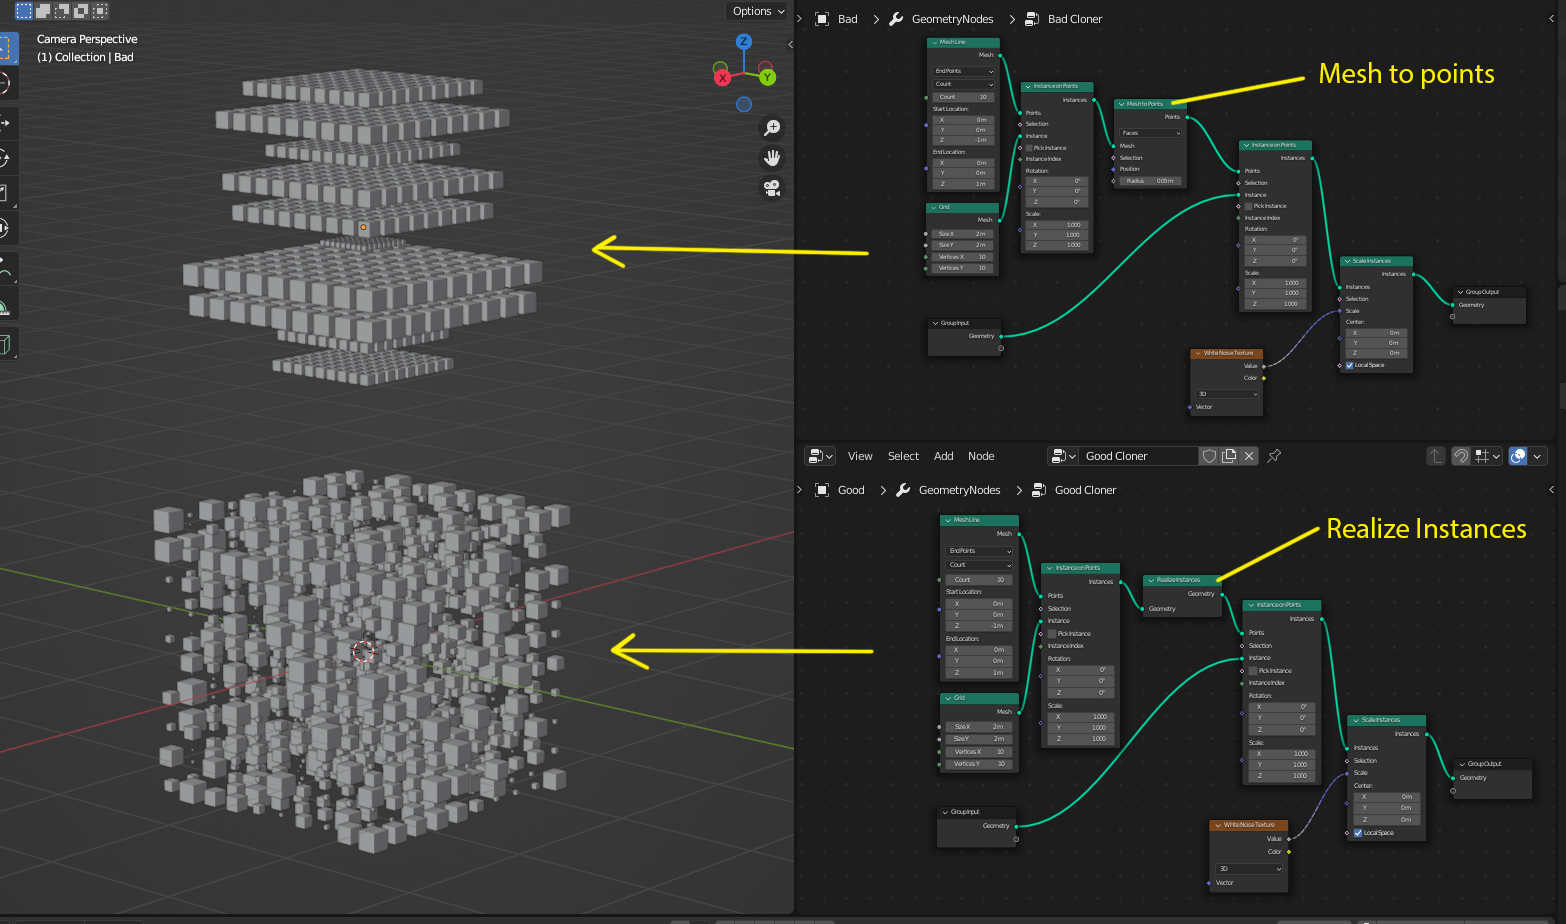Choose the Extend Selection mode icon

(43, 11)
